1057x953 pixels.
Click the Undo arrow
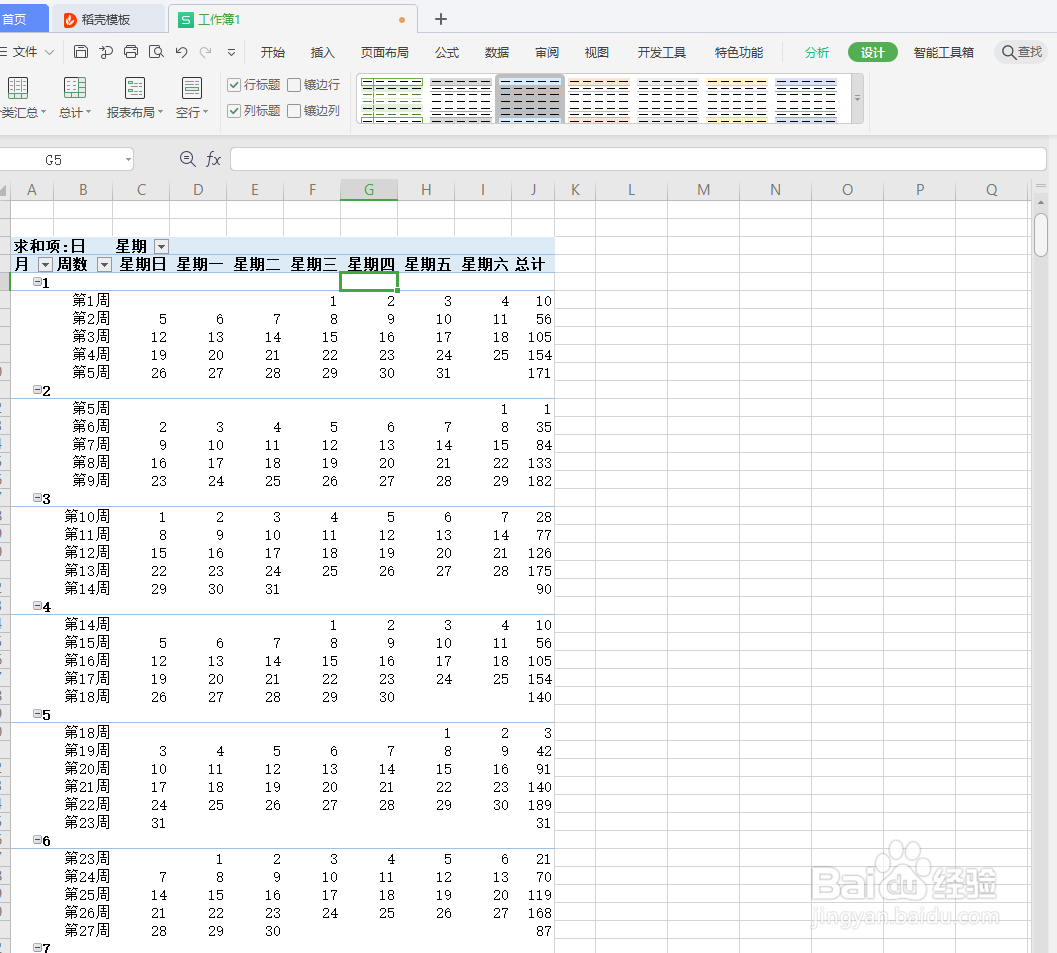(x=181, y=52)
